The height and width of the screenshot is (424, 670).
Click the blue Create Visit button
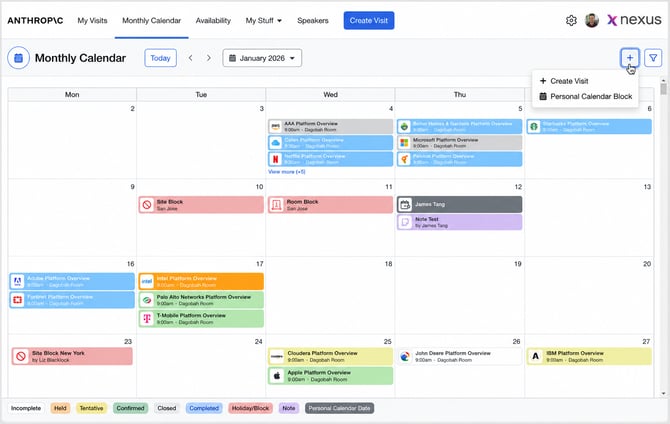[x=369, y=21]
